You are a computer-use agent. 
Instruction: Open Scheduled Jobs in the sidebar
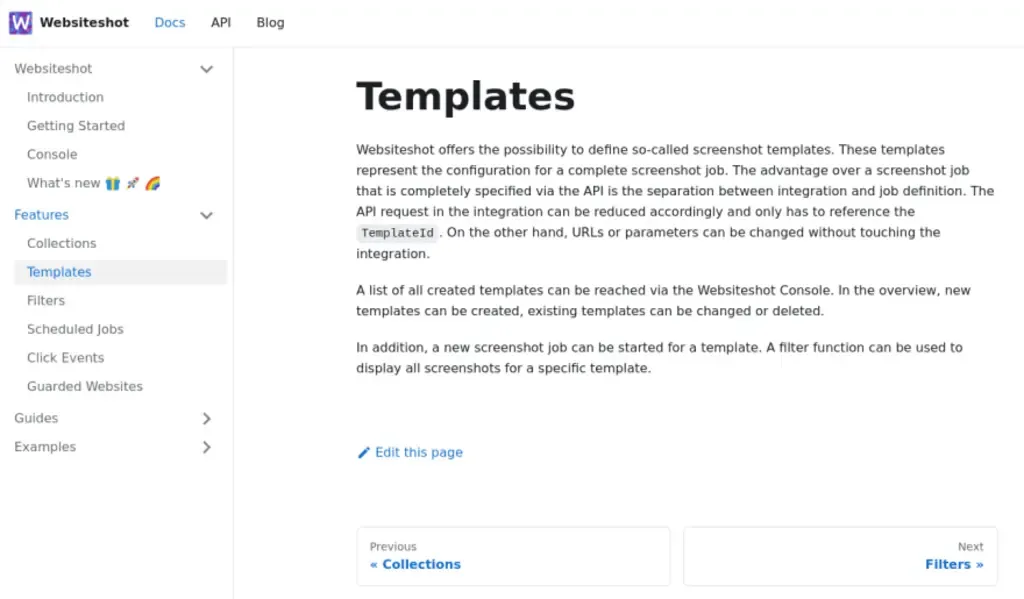pyautogui.click(x=75, y=329)
